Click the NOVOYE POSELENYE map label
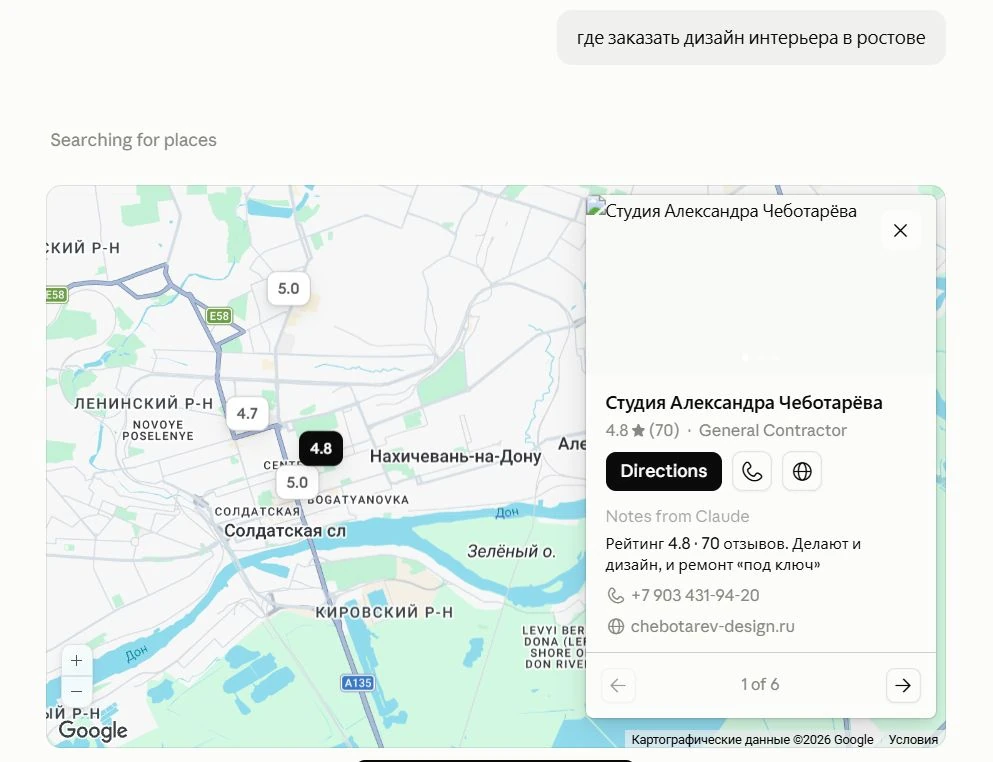 tap(158, 430)
